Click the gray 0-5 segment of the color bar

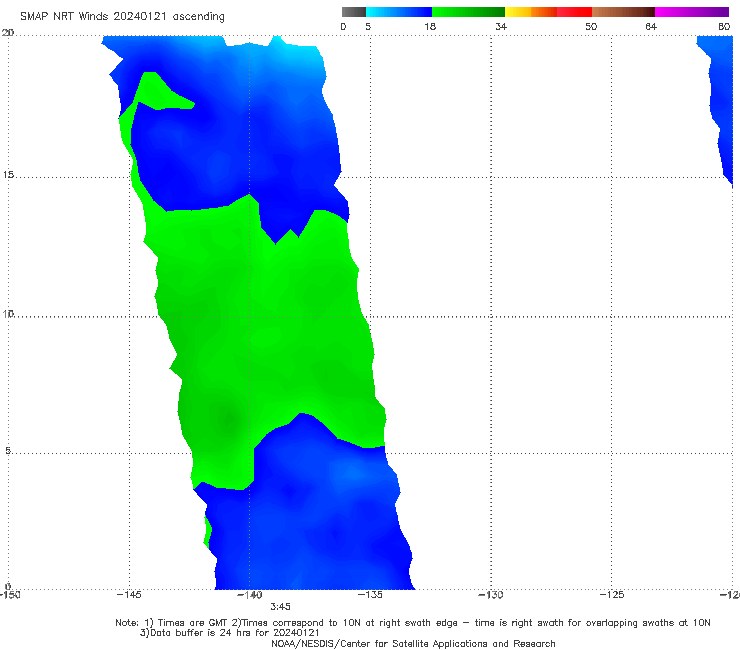pyautogui.click(x=354, y=12)
